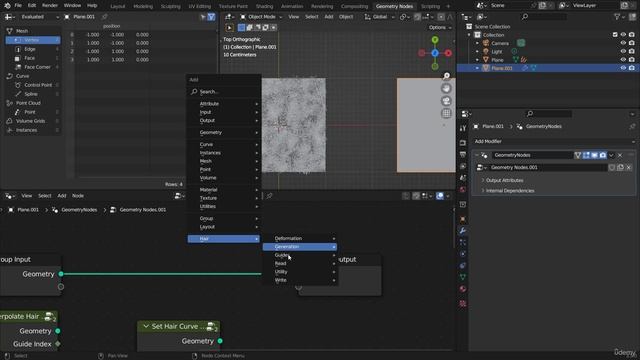640x360 pixels.
Task: Open the Generation submenu under Hair
Action: pos(300,247)
